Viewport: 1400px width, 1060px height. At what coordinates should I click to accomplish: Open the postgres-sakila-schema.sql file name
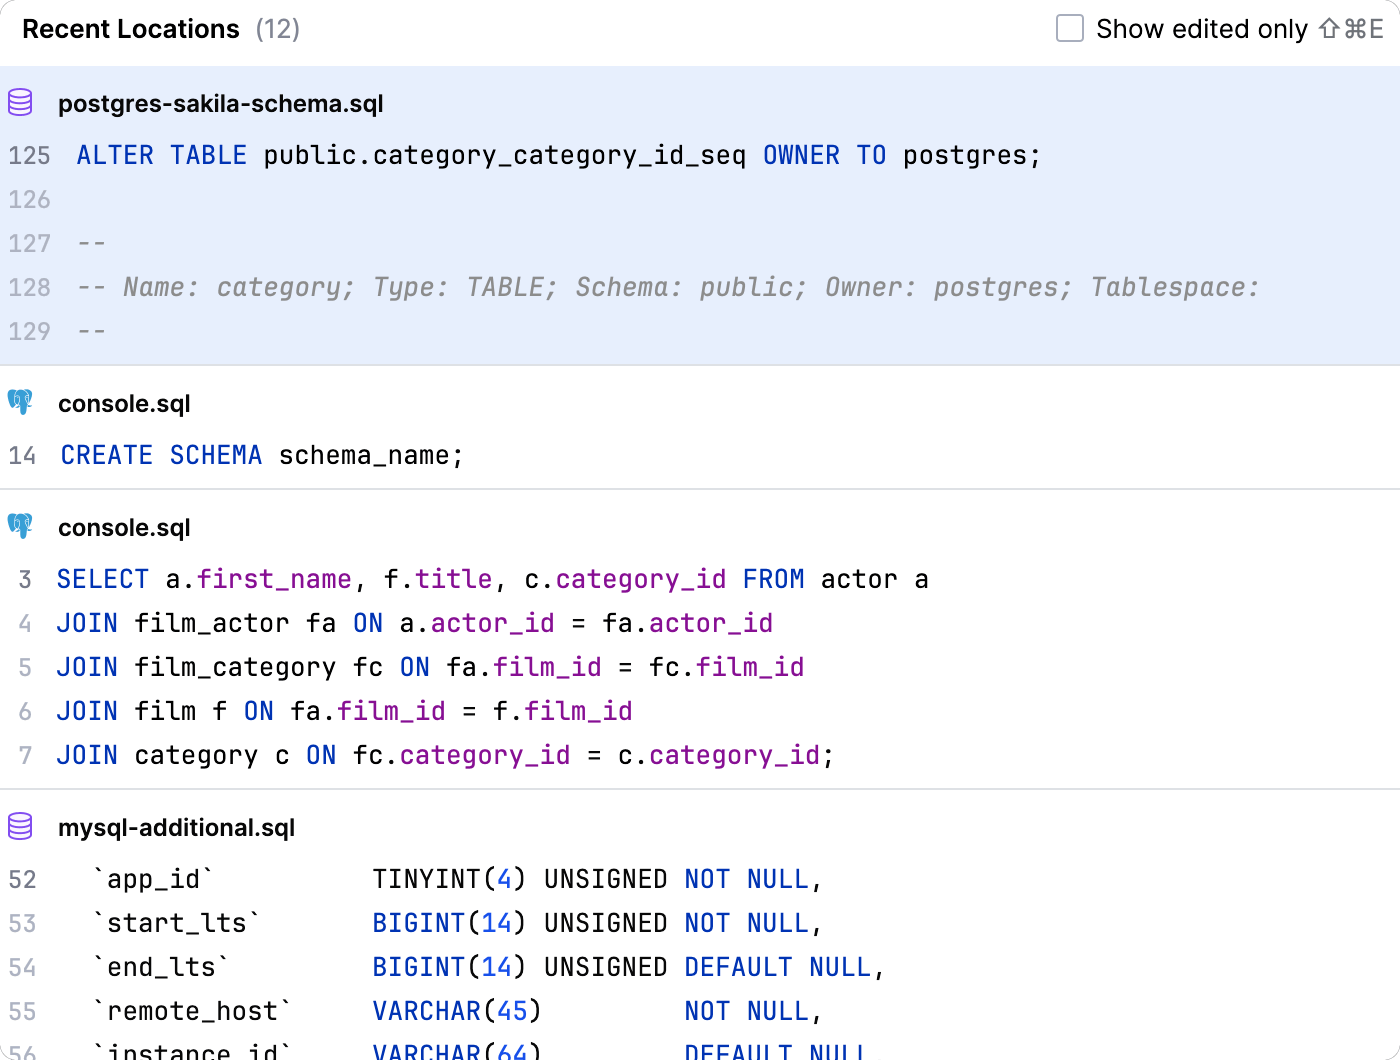click(220, 104)
